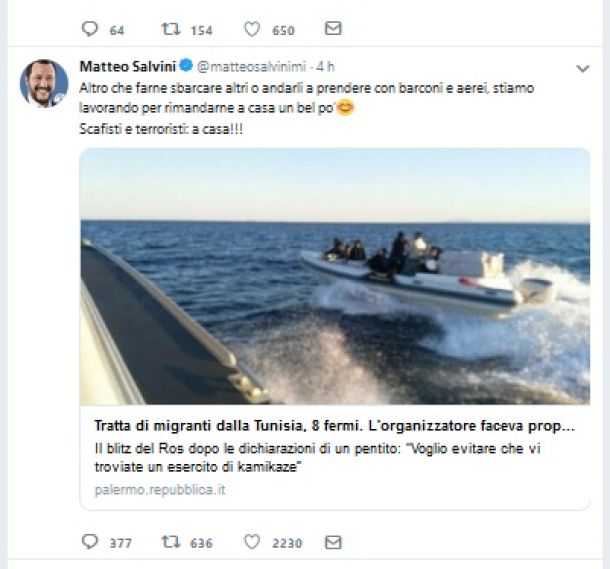Image resolution: width=610 pixels, height=569 pixels.
Task: Click envelope icon beside 650 likes
Action: tap(333, 29)
